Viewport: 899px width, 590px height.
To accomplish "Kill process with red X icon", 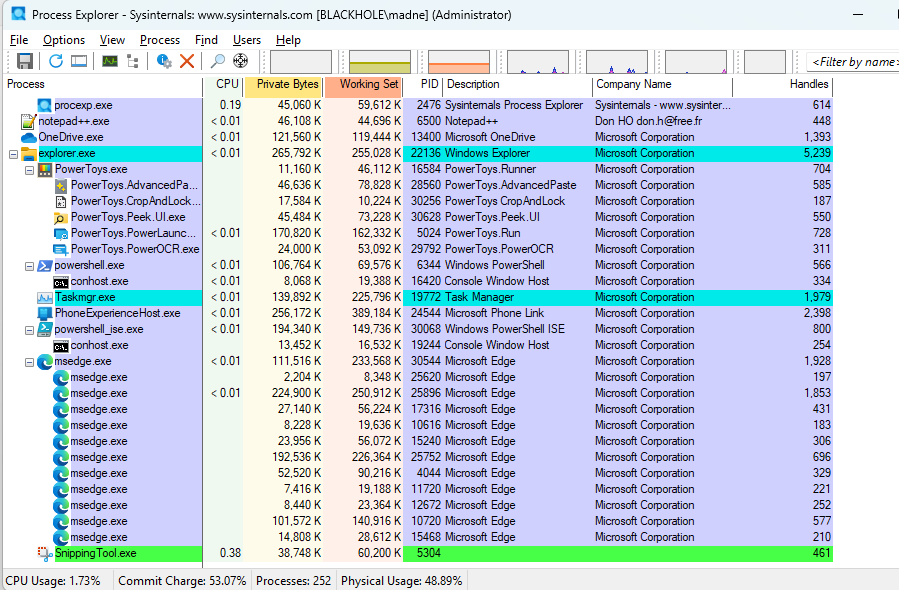I will tap(187, 61).
